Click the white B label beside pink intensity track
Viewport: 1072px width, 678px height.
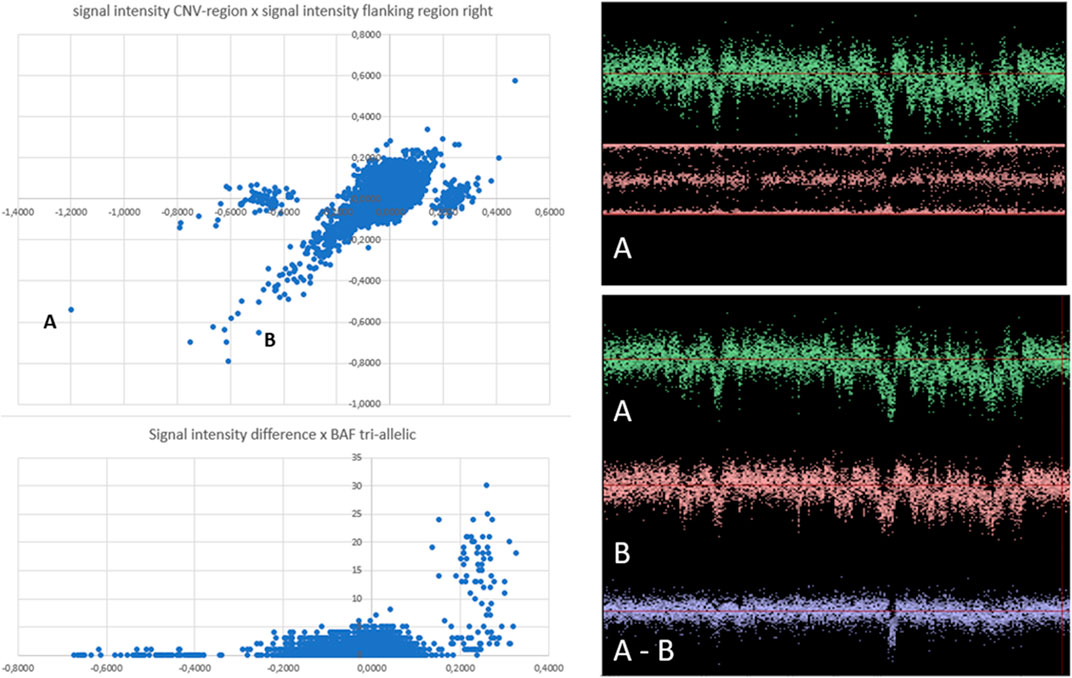point(622,552)
